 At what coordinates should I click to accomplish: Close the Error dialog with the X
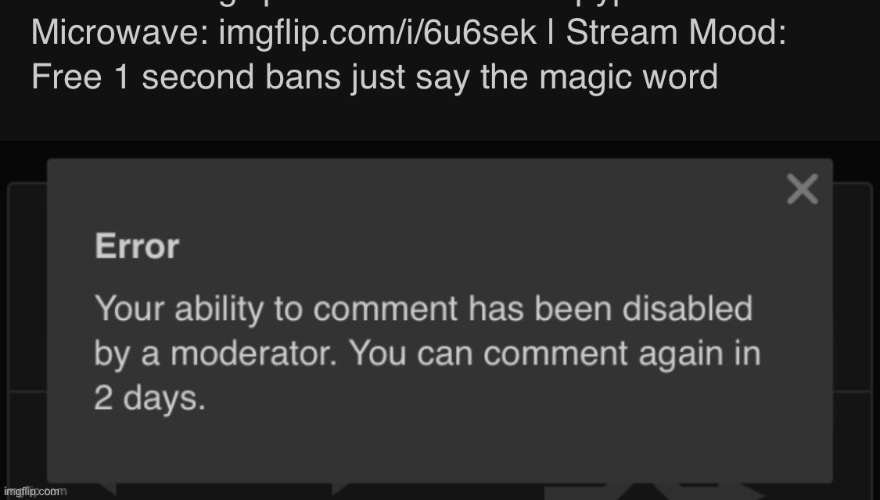(802, 189)
